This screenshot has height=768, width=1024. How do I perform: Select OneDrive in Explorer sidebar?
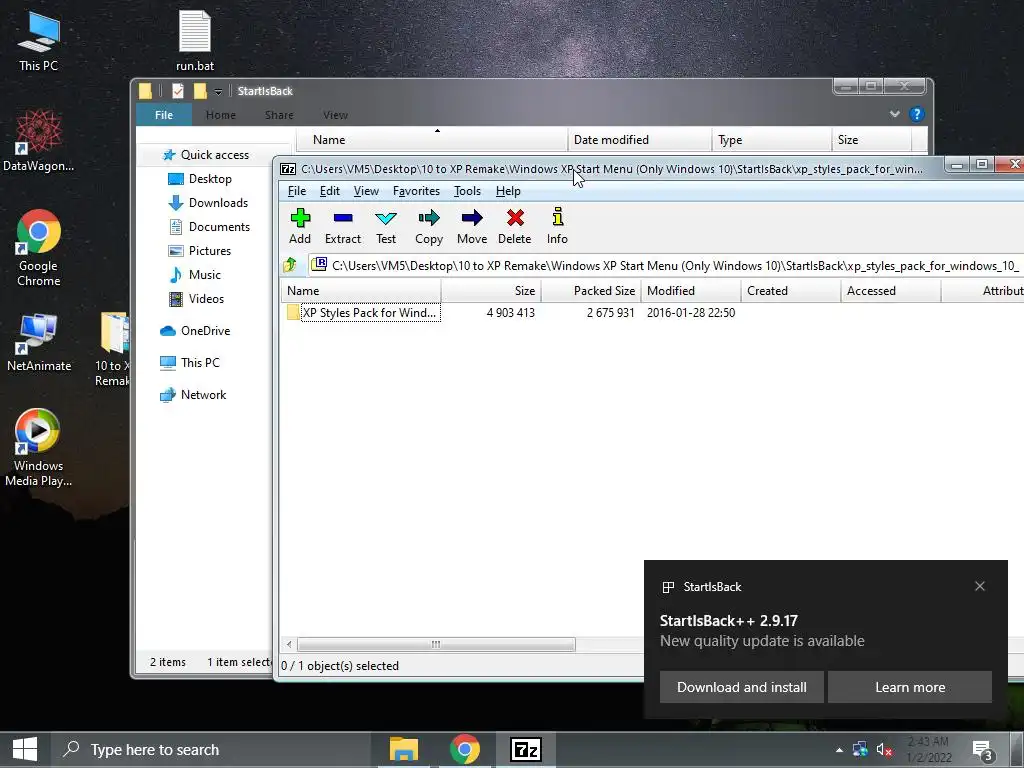coord(195,331)
